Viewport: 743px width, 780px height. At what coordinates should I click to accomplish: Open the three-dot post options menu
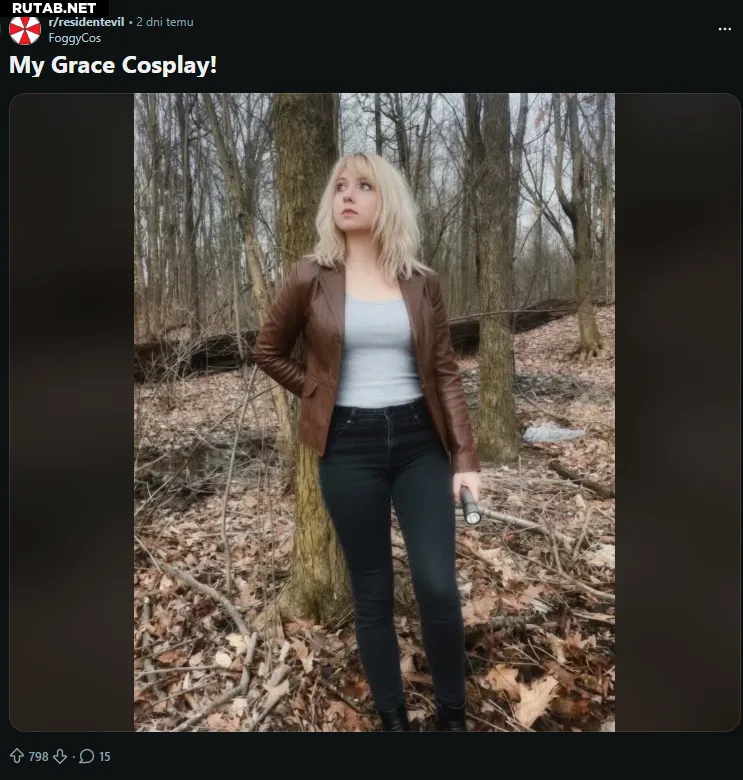tap(724, 29)
